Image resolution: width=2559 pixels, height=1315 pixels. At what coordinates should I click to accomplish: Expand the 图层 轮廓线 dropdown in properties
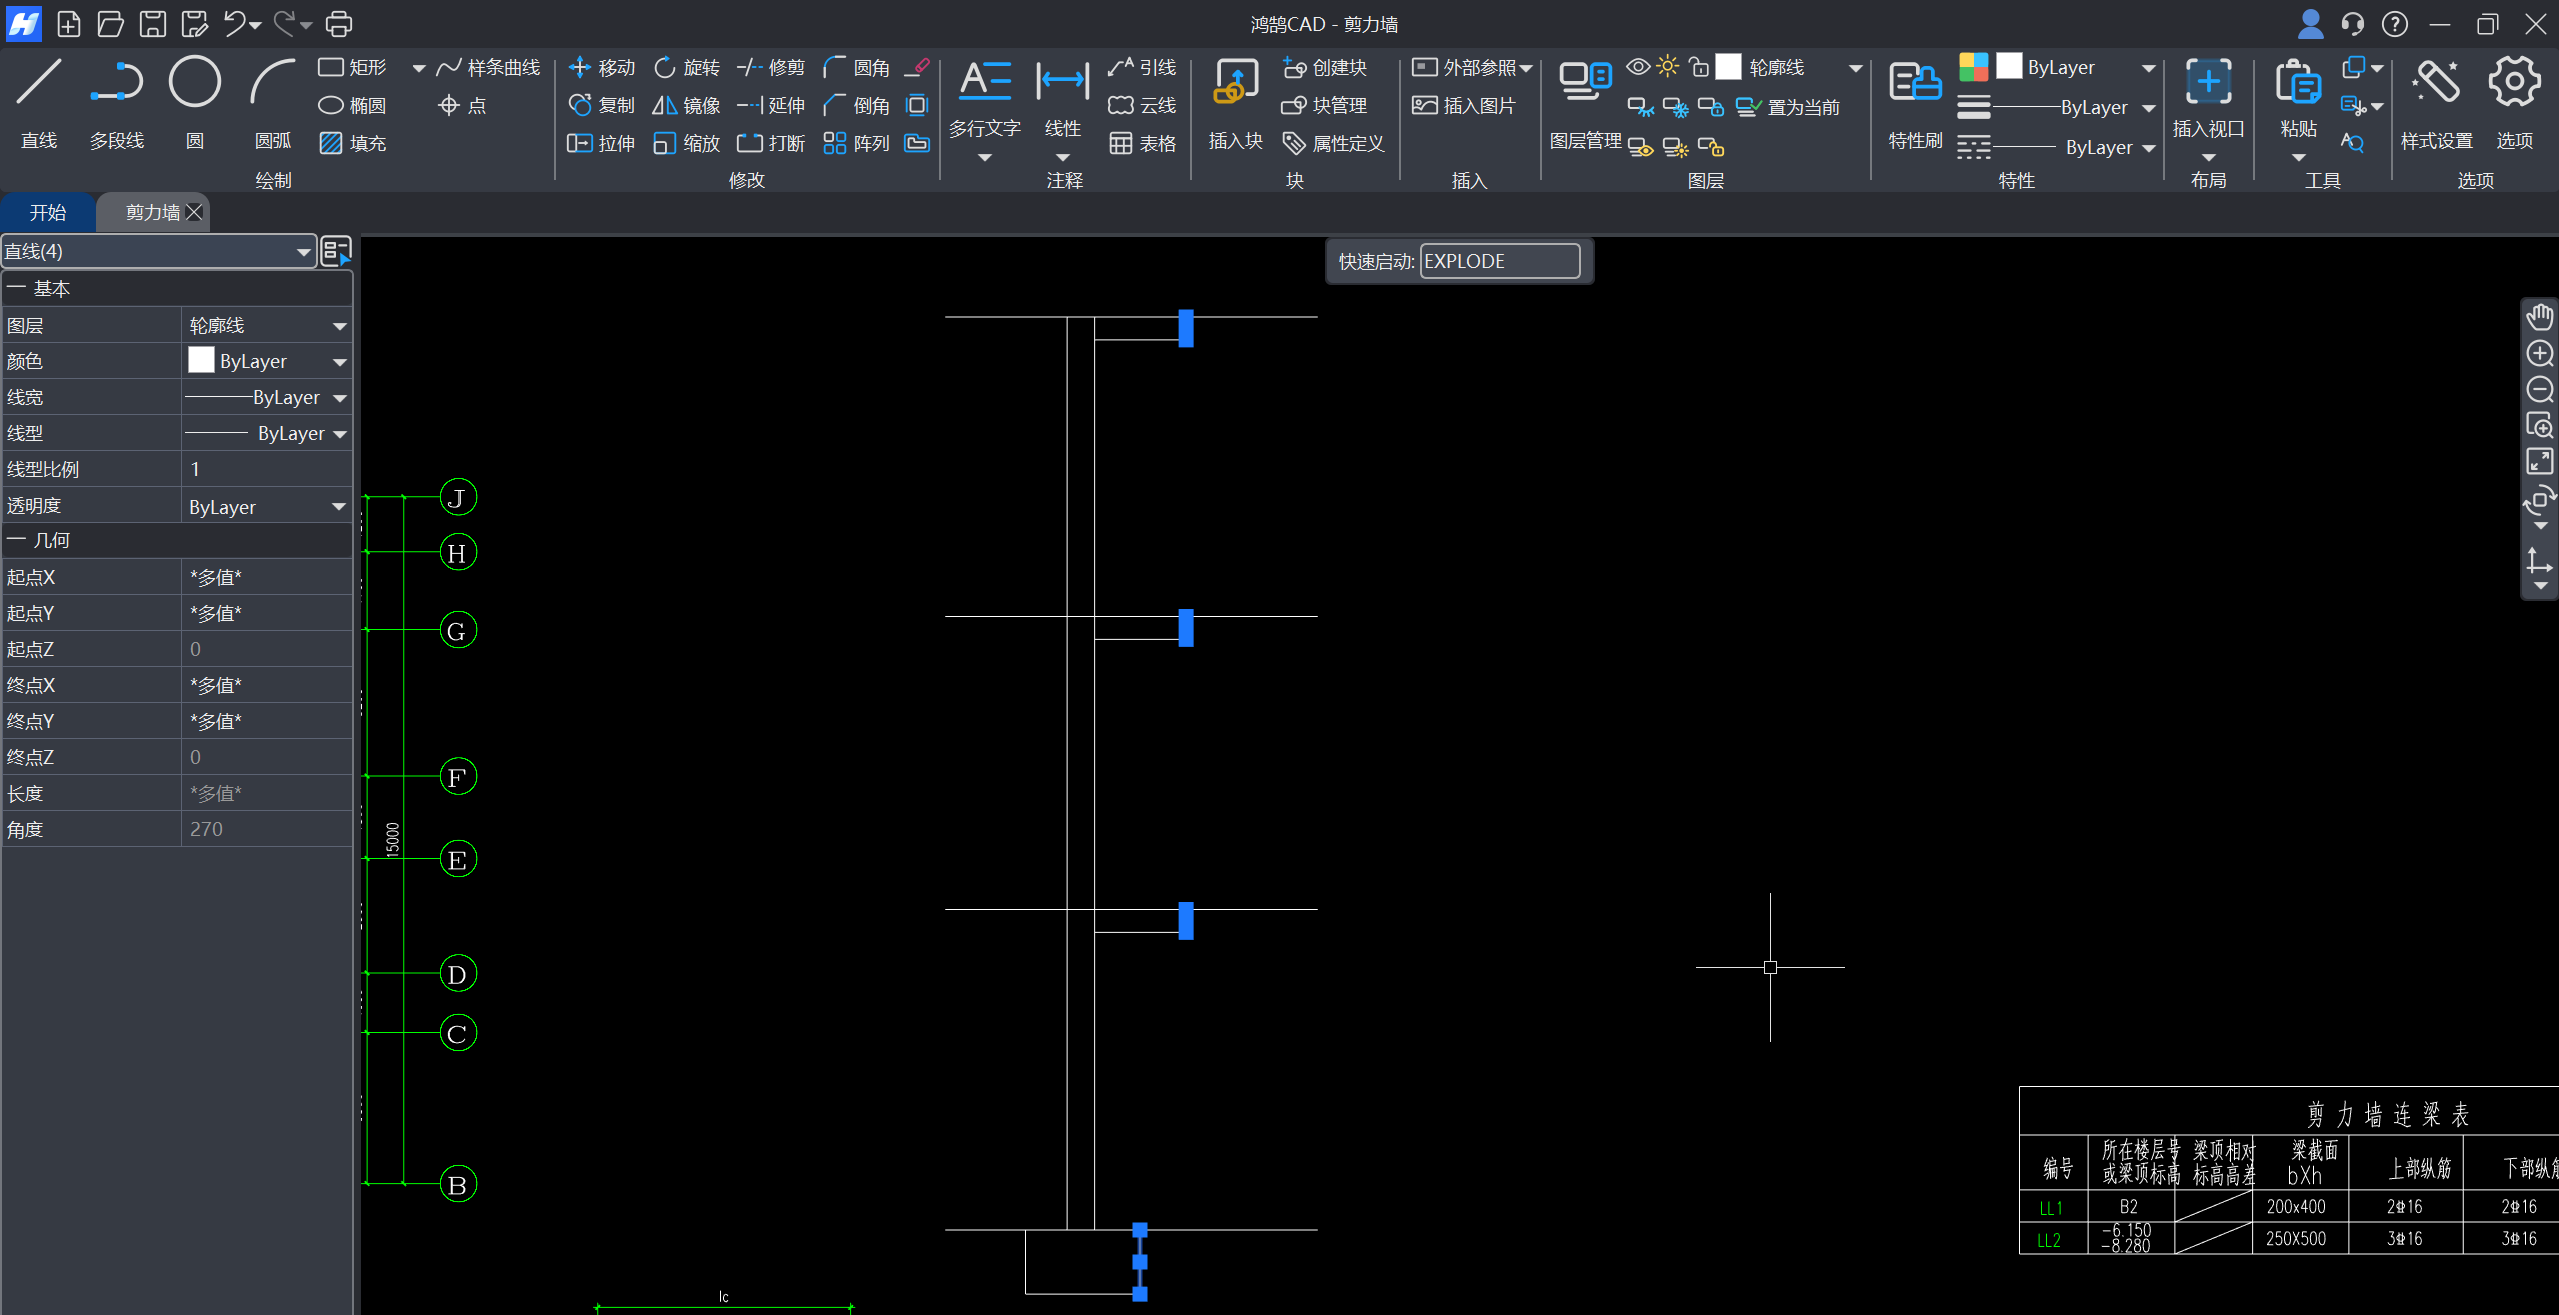pyautogui.click(x=339, y=326)
